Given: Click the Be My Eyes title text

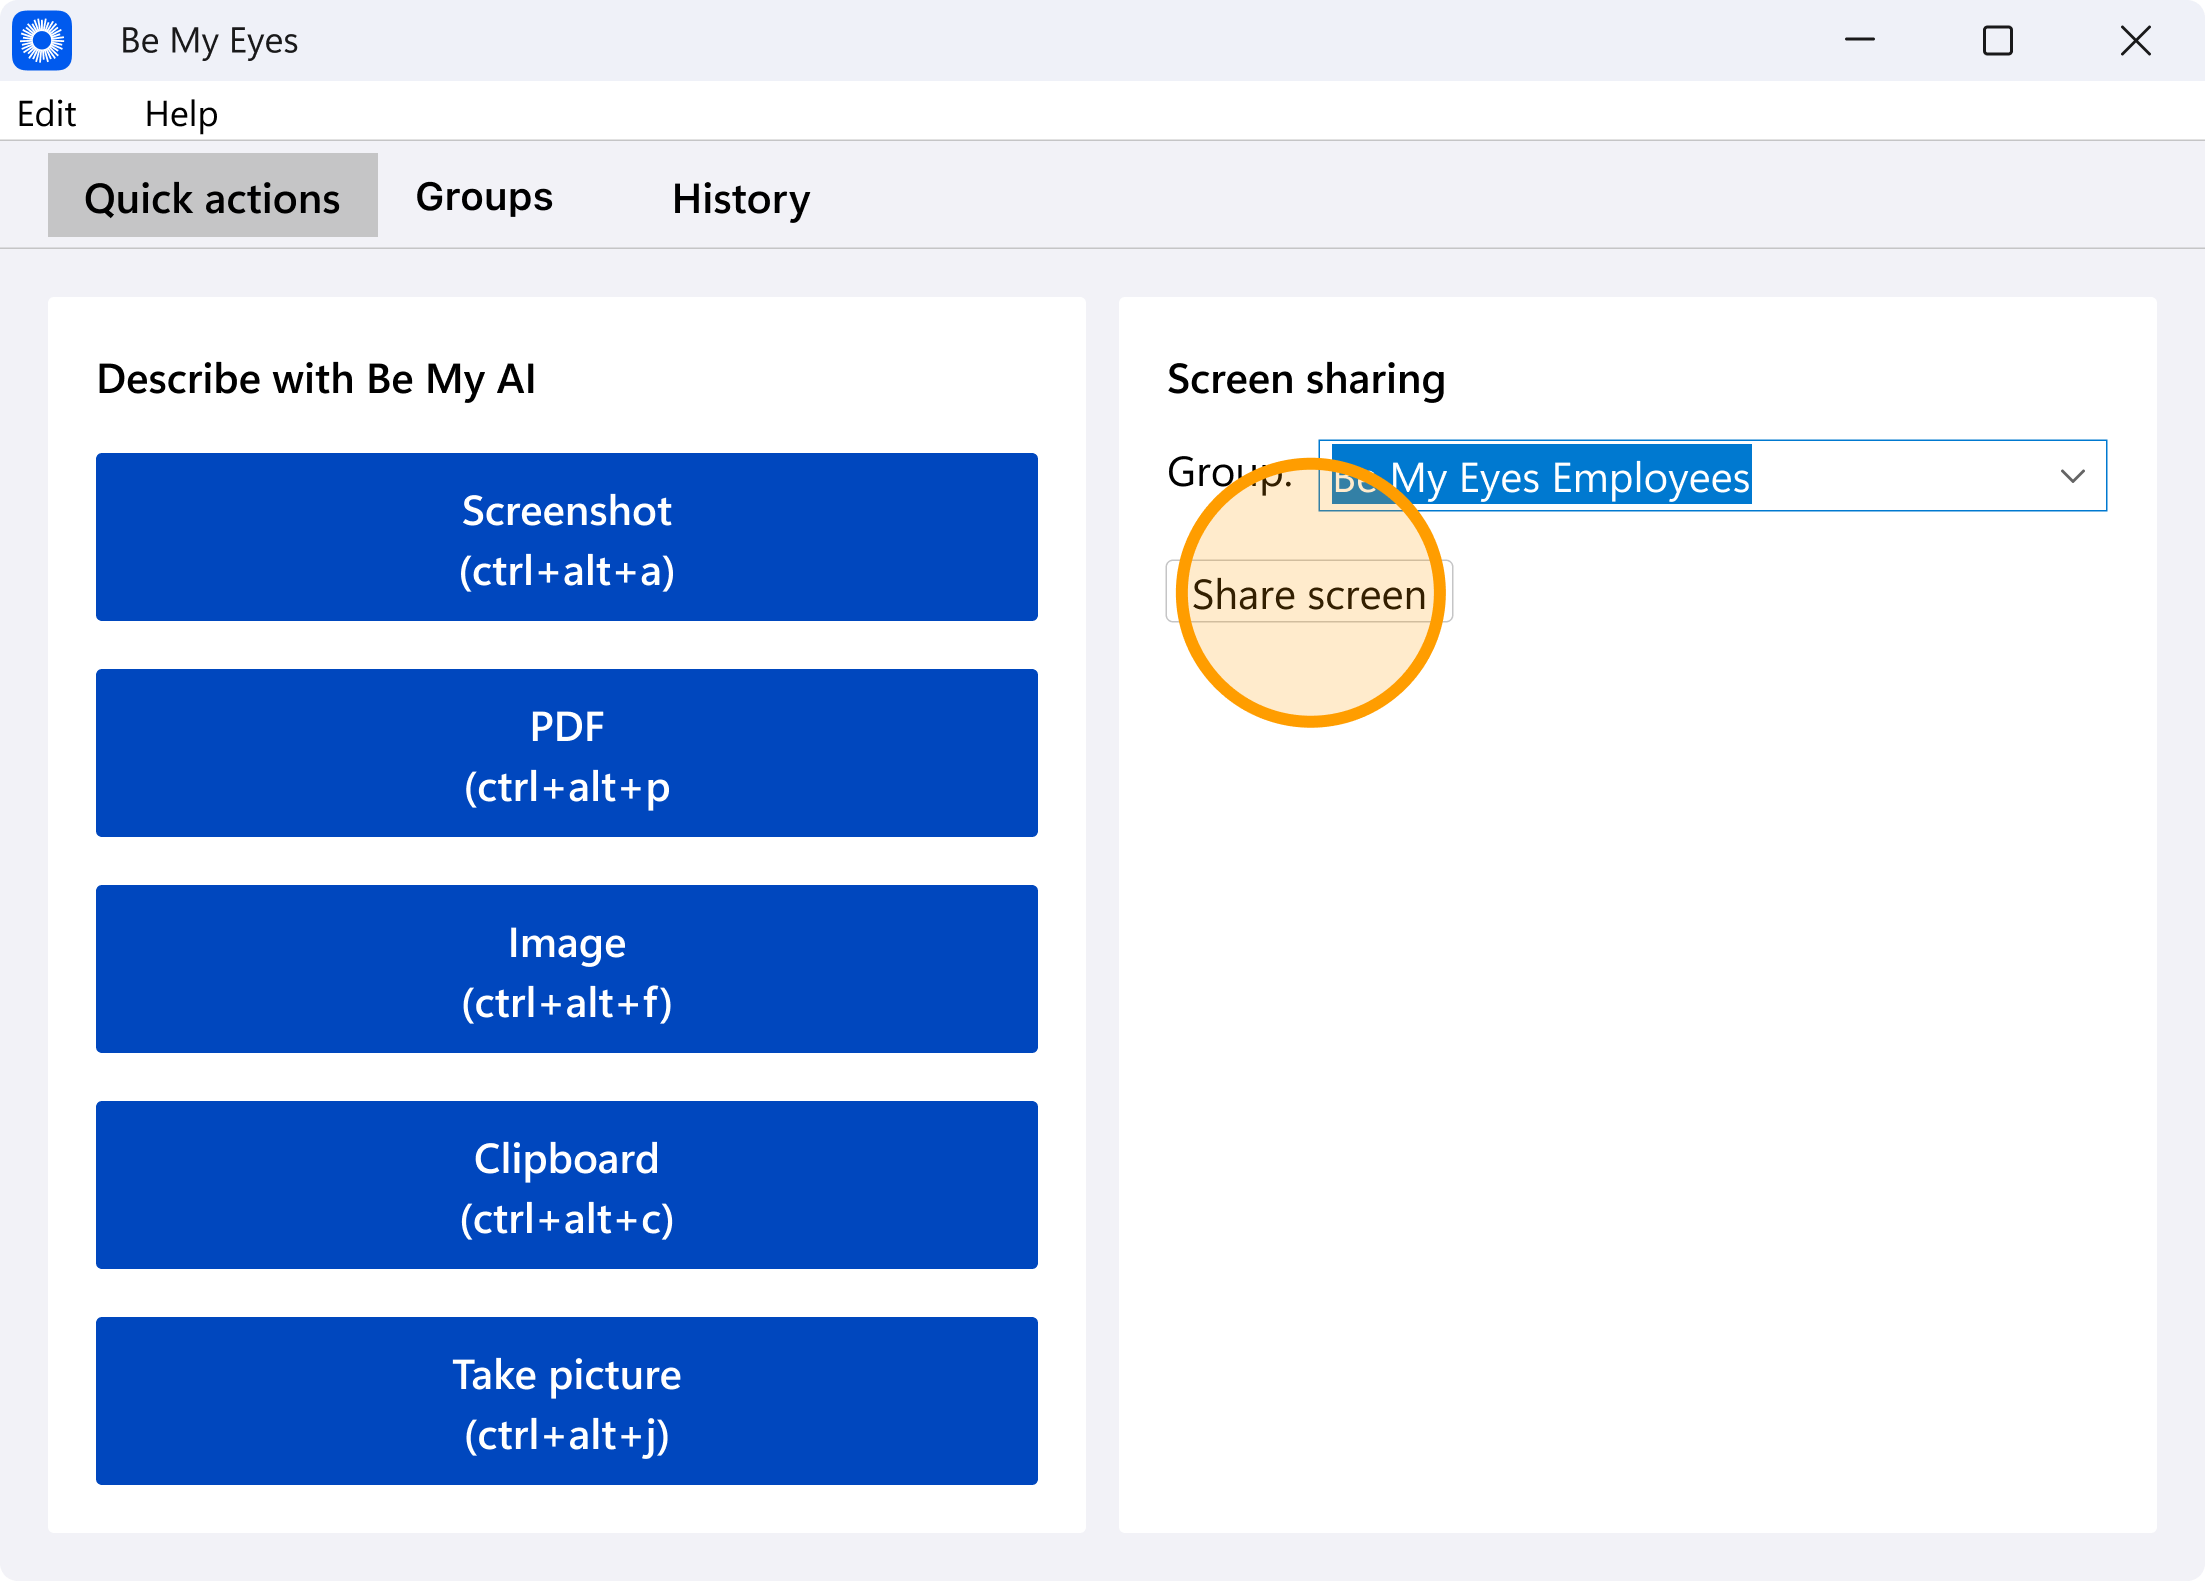Looking at the screenshot, I should pyautogui.click(x=209, y=40).
